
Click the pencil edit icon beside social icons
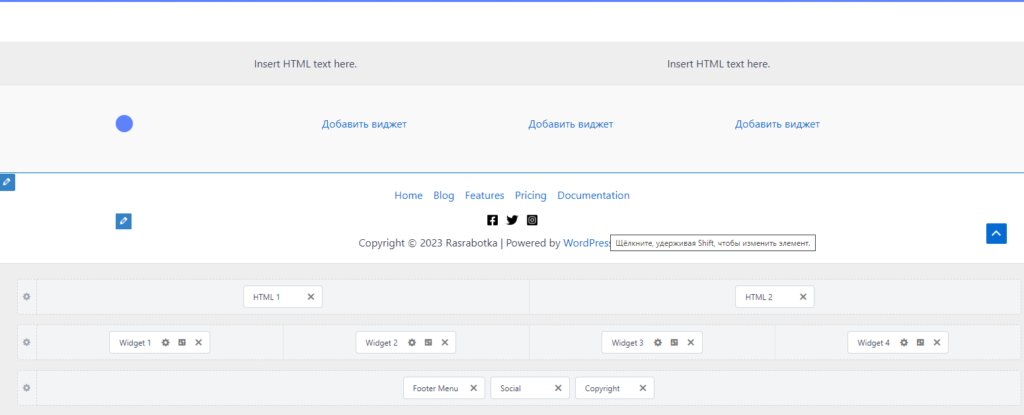123,221
